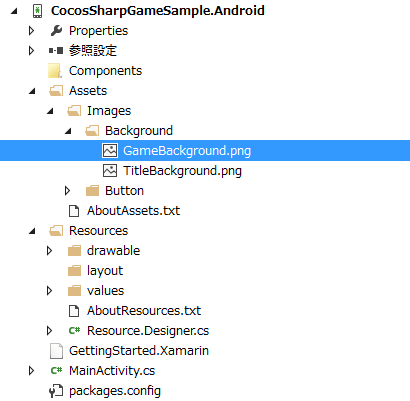Select GettingStarted.Xamarin file
410x401 pixels.
tap(139, 351)
